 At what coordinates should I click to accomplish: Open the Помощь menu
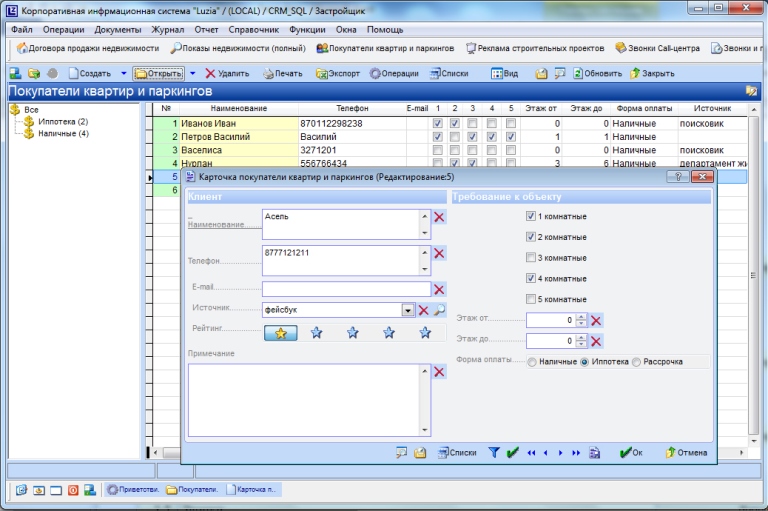[385, 29]
